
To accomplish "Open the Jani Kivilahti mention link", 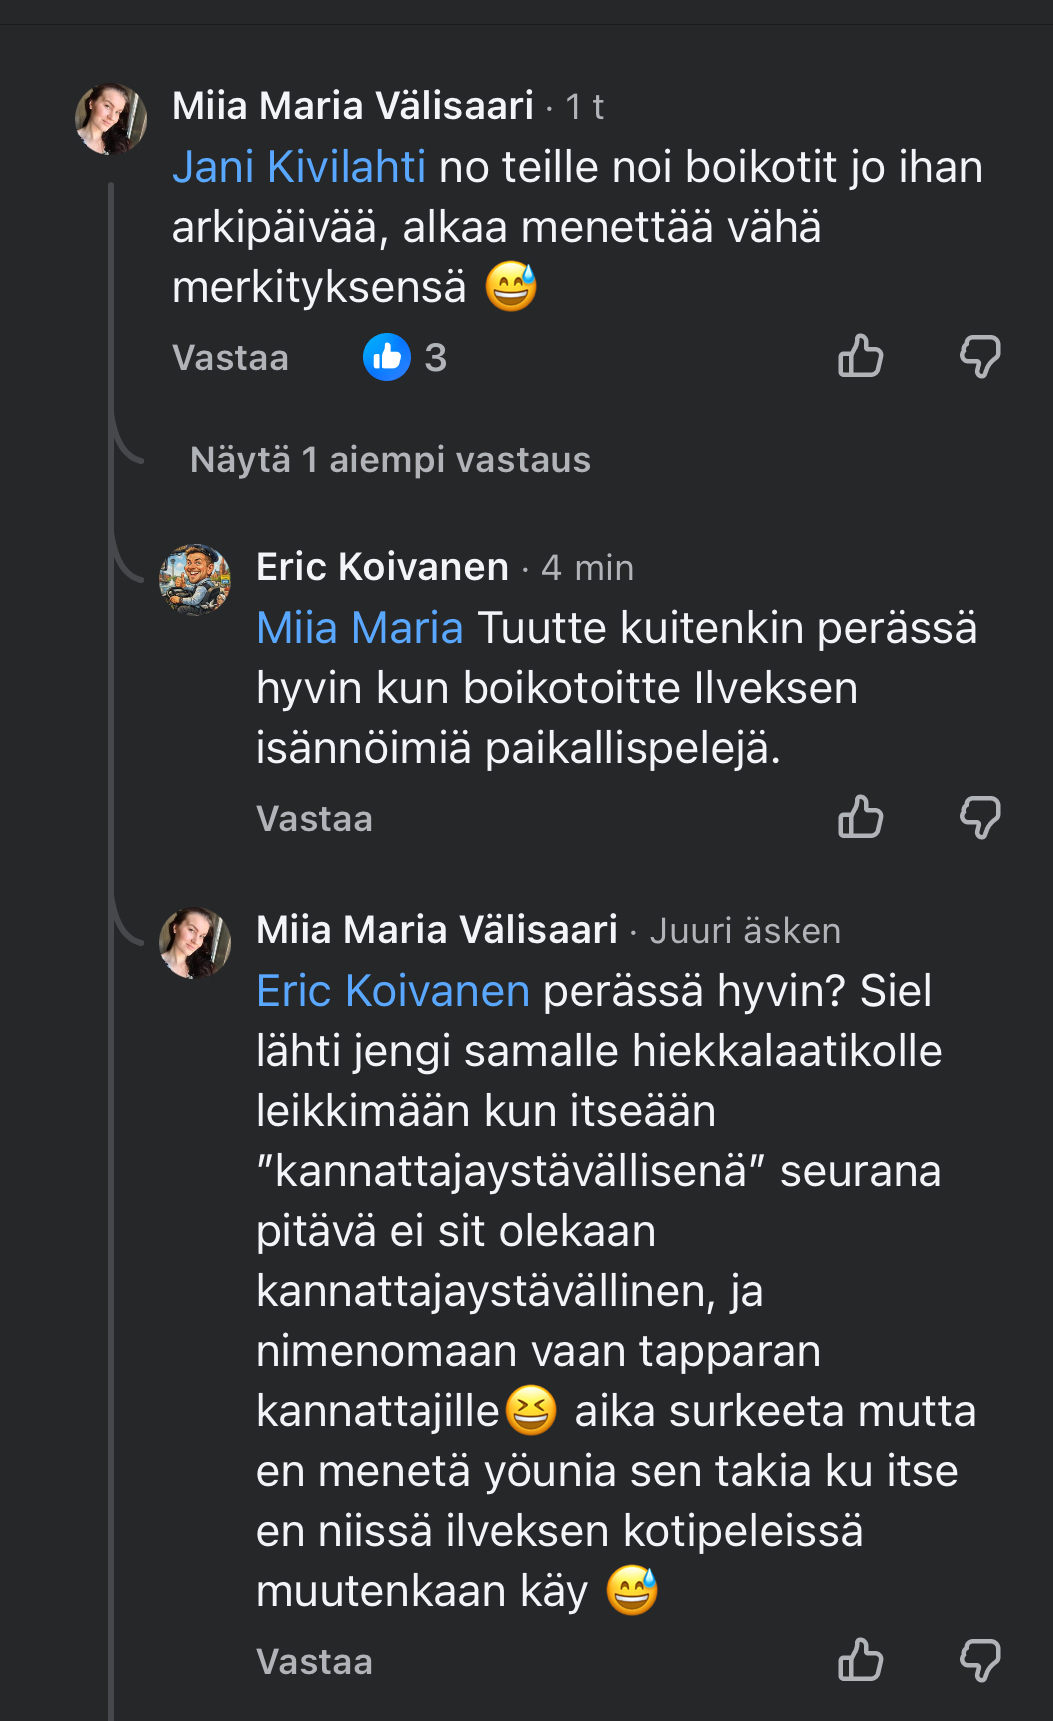I will (299, 167).
